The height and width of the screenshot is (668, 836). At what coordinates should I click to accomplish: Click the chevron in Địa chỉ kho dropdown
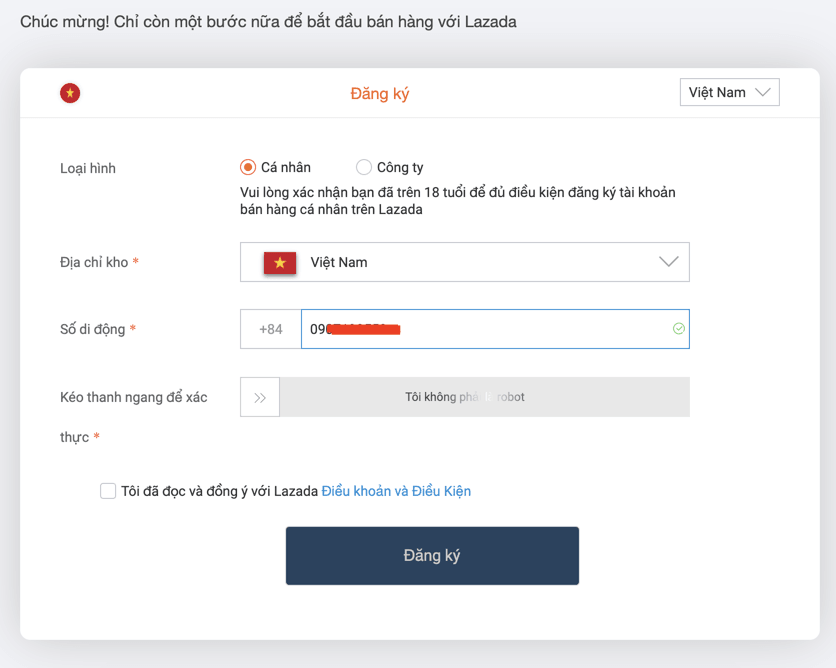[669, 262]
